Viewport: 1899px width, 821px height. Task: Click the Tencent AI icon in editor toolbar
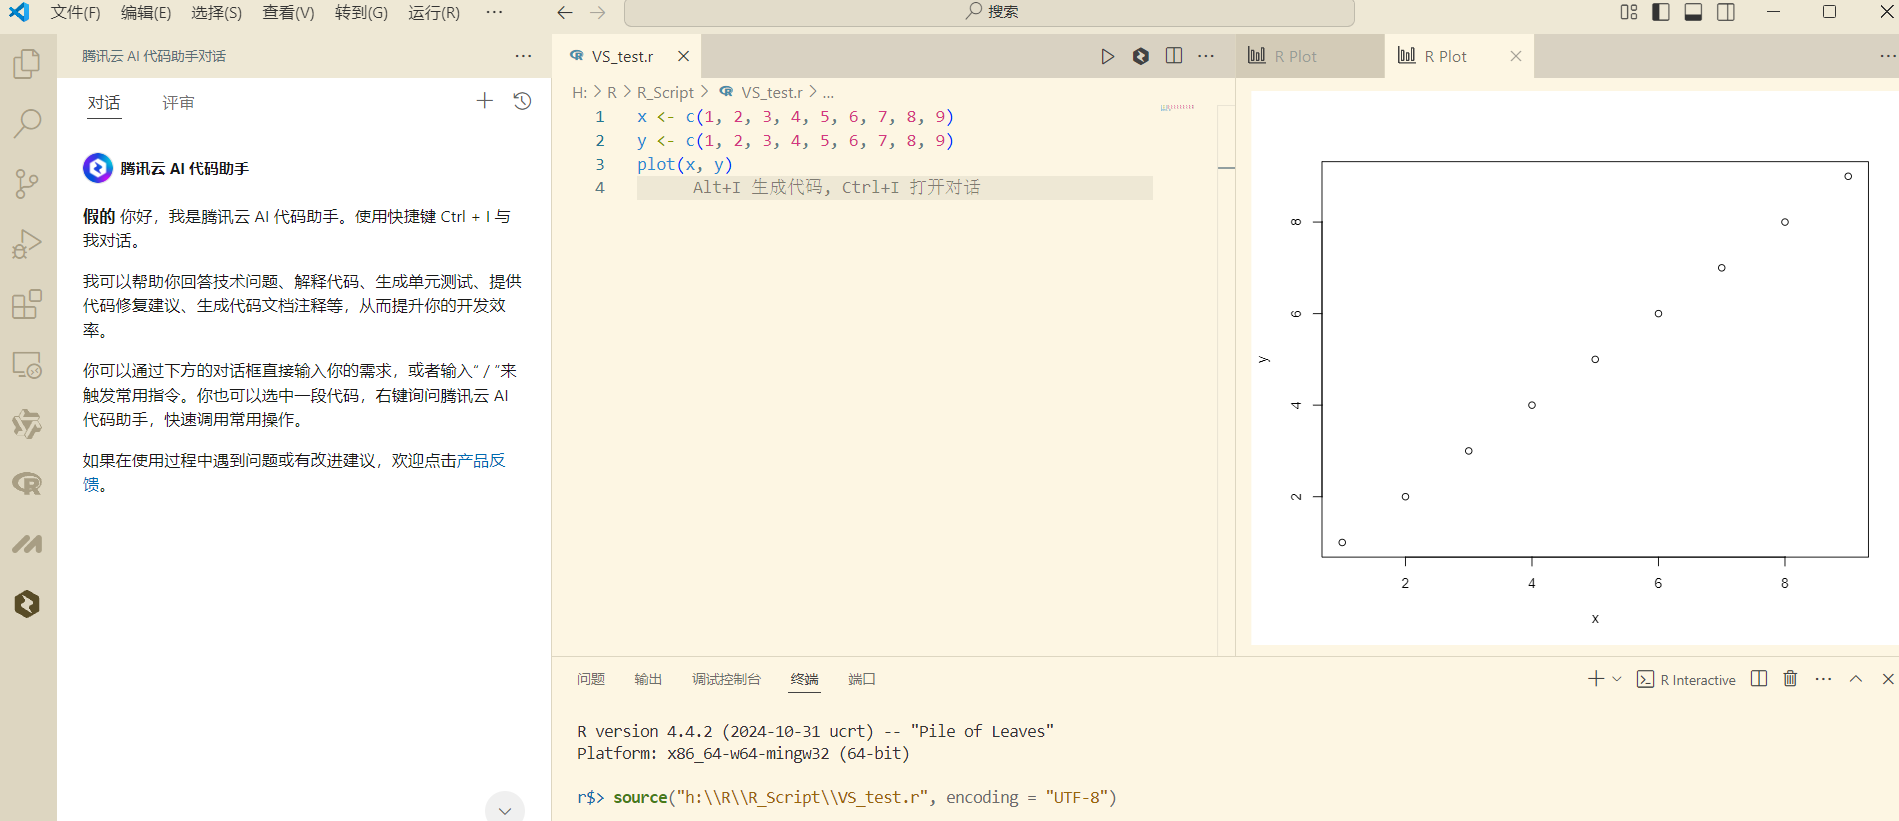pos(1141,56)
